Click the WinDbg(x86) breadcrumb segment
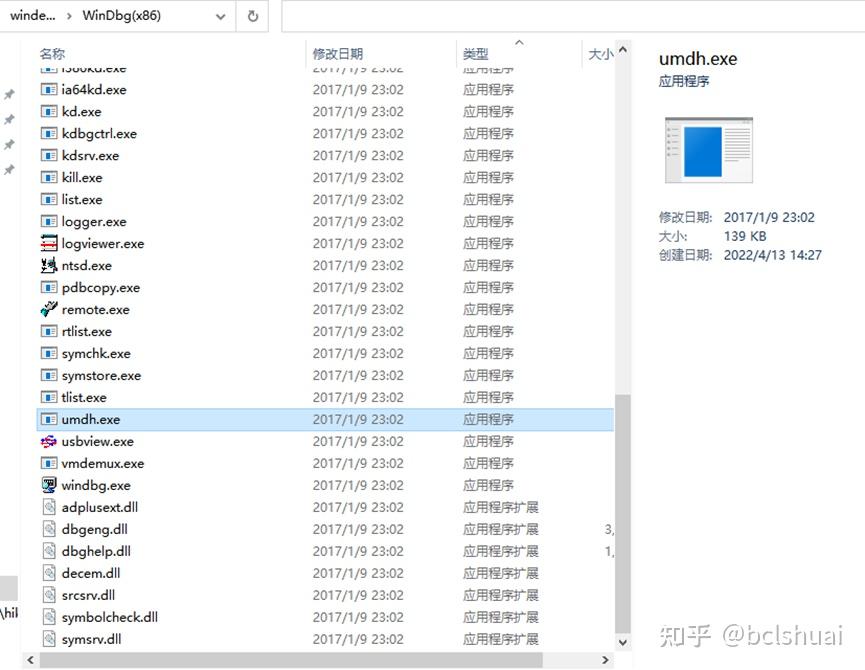The image size is (865, 670). 122,15
